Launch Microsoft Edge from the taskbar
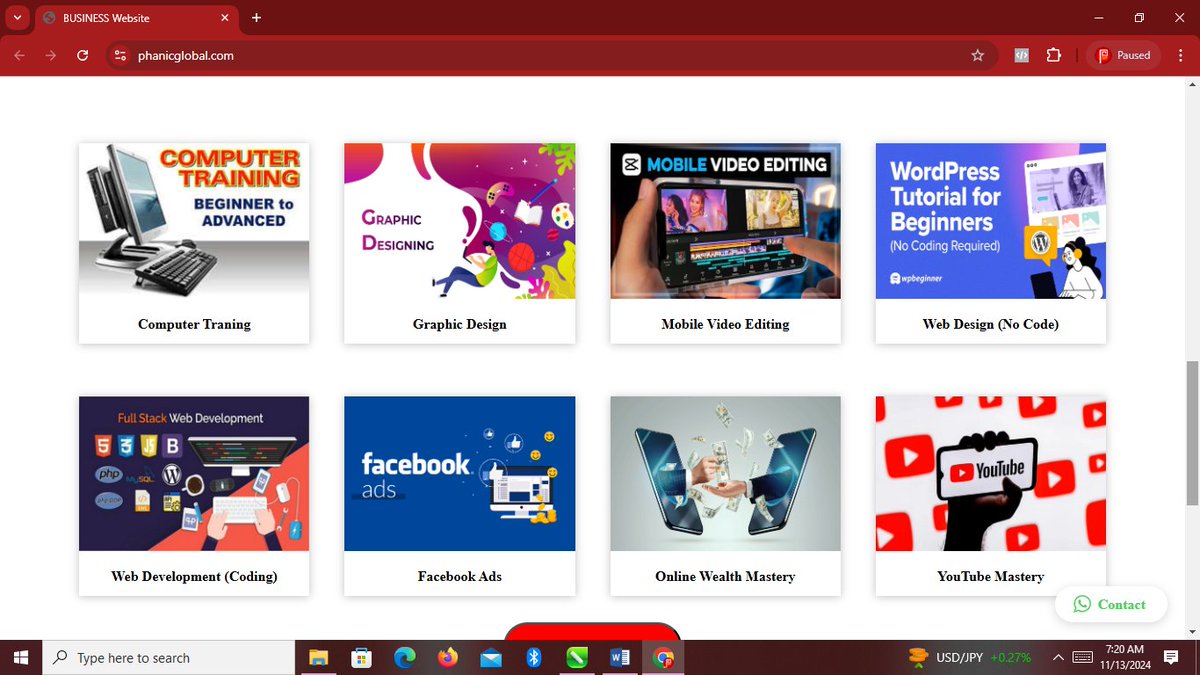Image resolution: width=1200 pixels, height=675 pixels. pyautogui.click(x=404, y=658)
